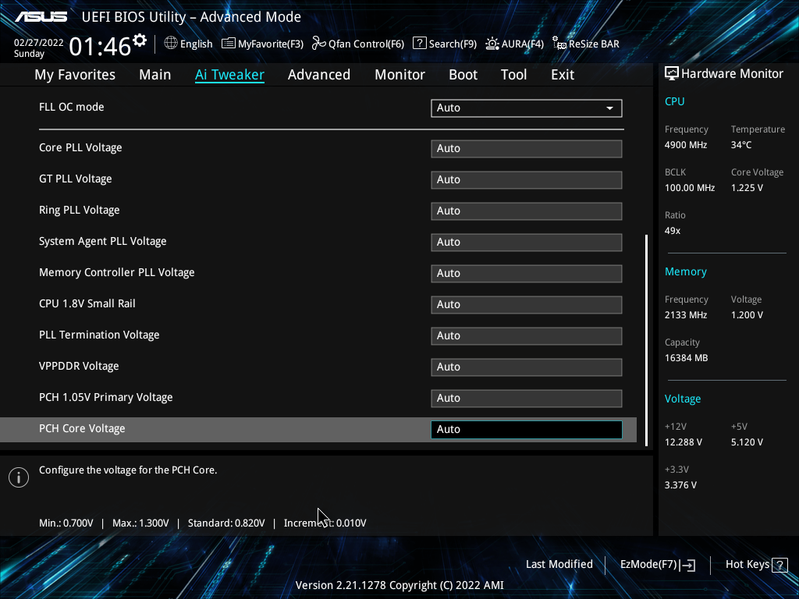This screenshot has height=599, width=799.
Task: Click PCH 1.05V Primary Voltage field
Action: (526, 398)
